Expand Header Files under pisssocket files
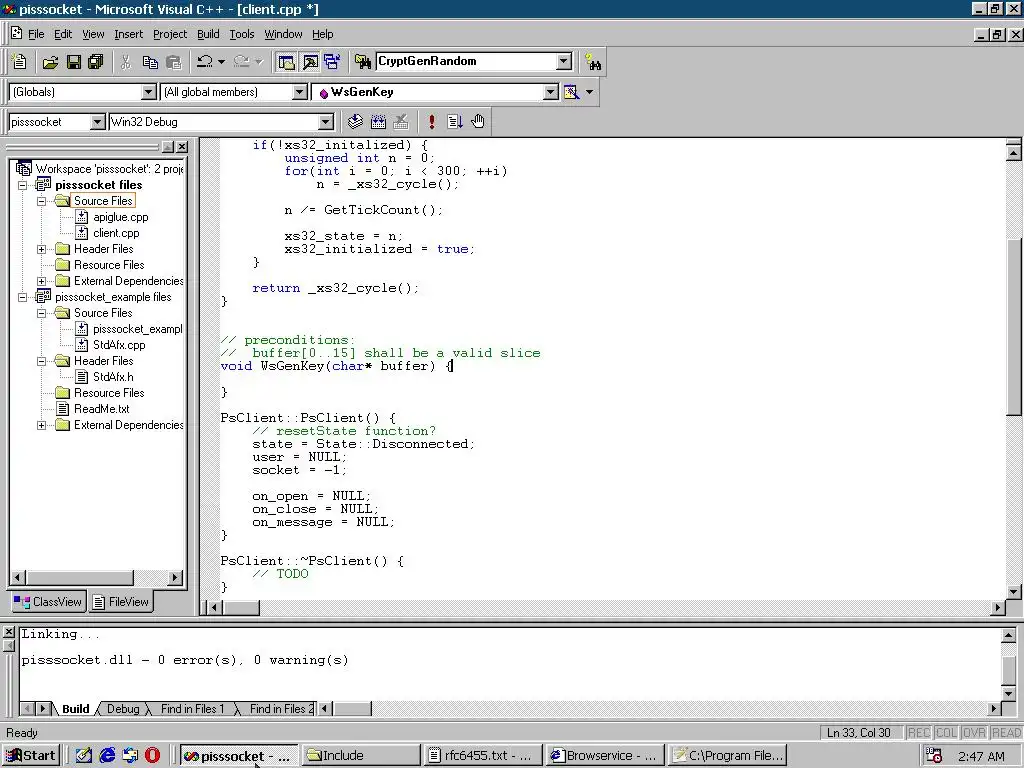Image resolution: width=1024 pixels, height=768 pixels. click(41, 249)
